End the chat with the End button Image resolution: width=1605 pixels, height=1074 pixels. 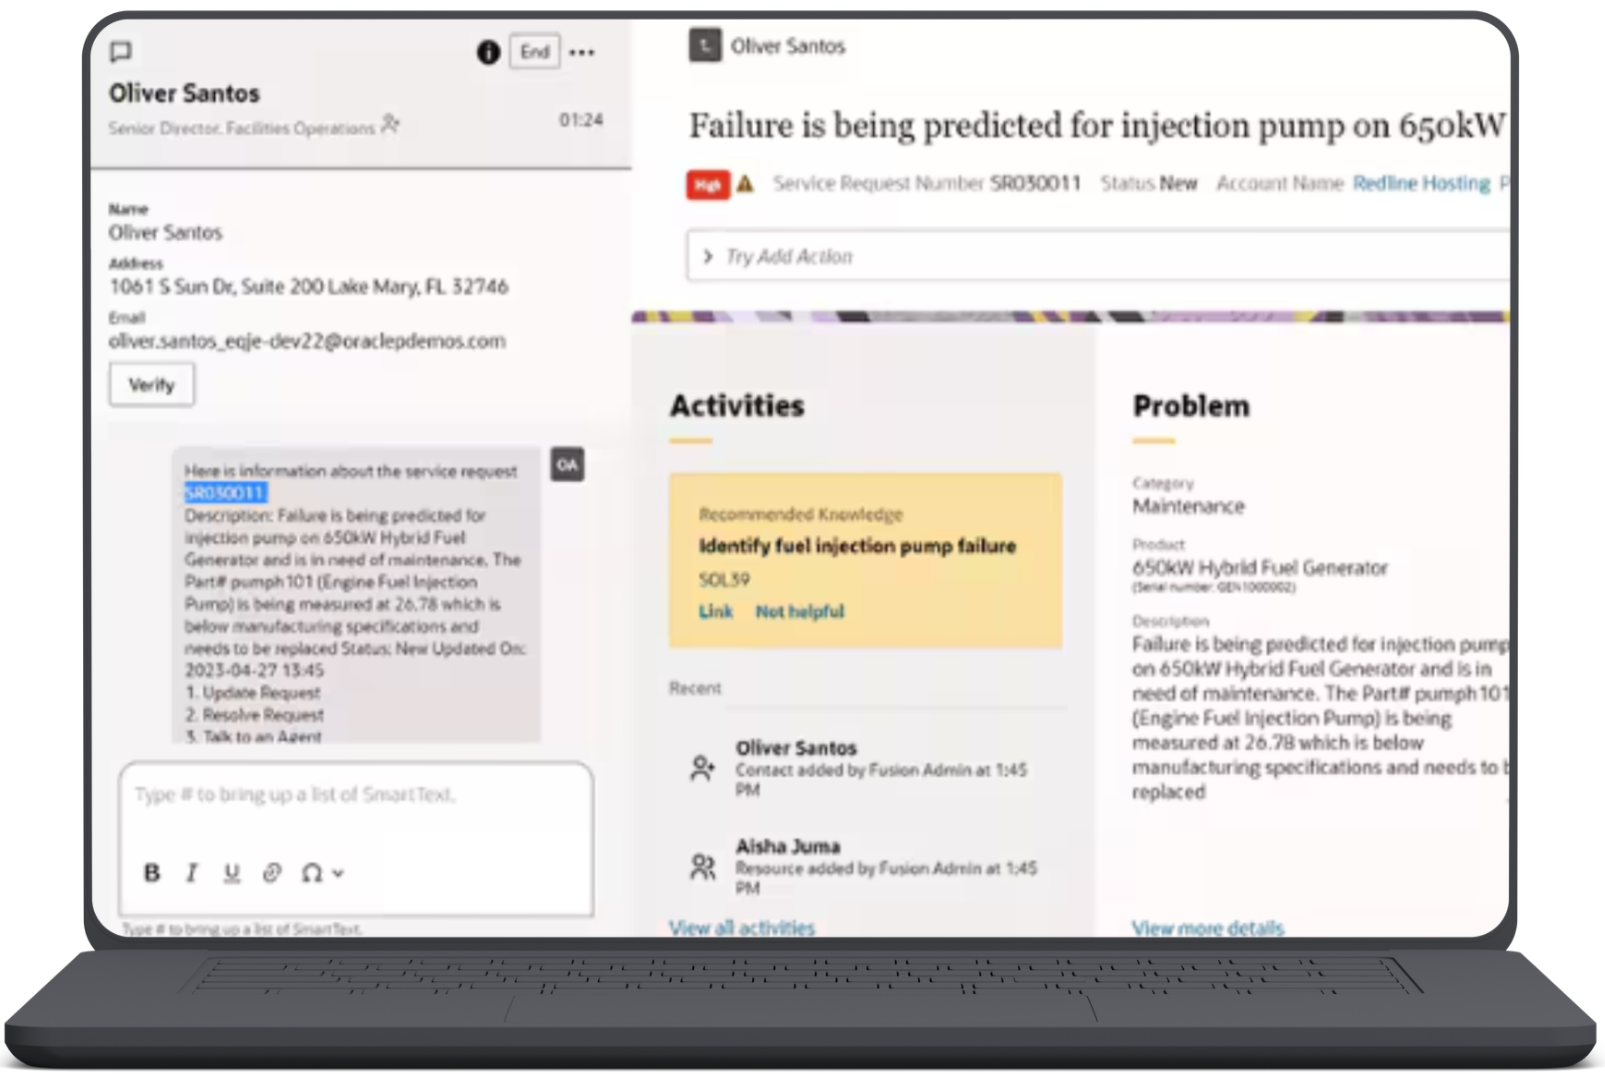[534, 52]
